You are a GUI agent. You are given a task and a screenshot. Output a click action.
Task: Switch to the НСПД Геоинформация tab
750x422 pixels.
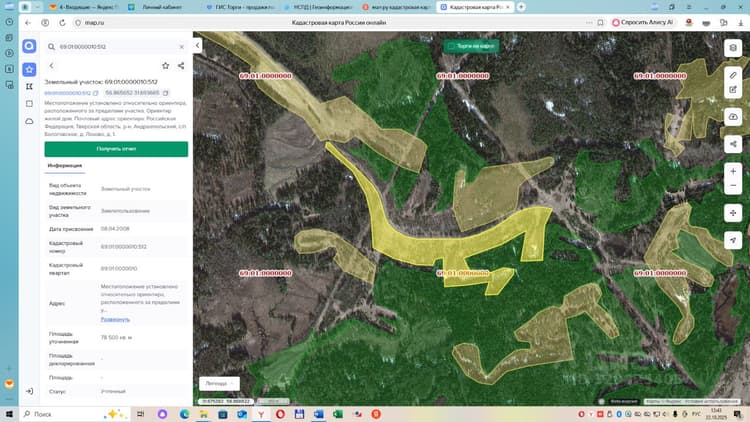coord(318,7)
